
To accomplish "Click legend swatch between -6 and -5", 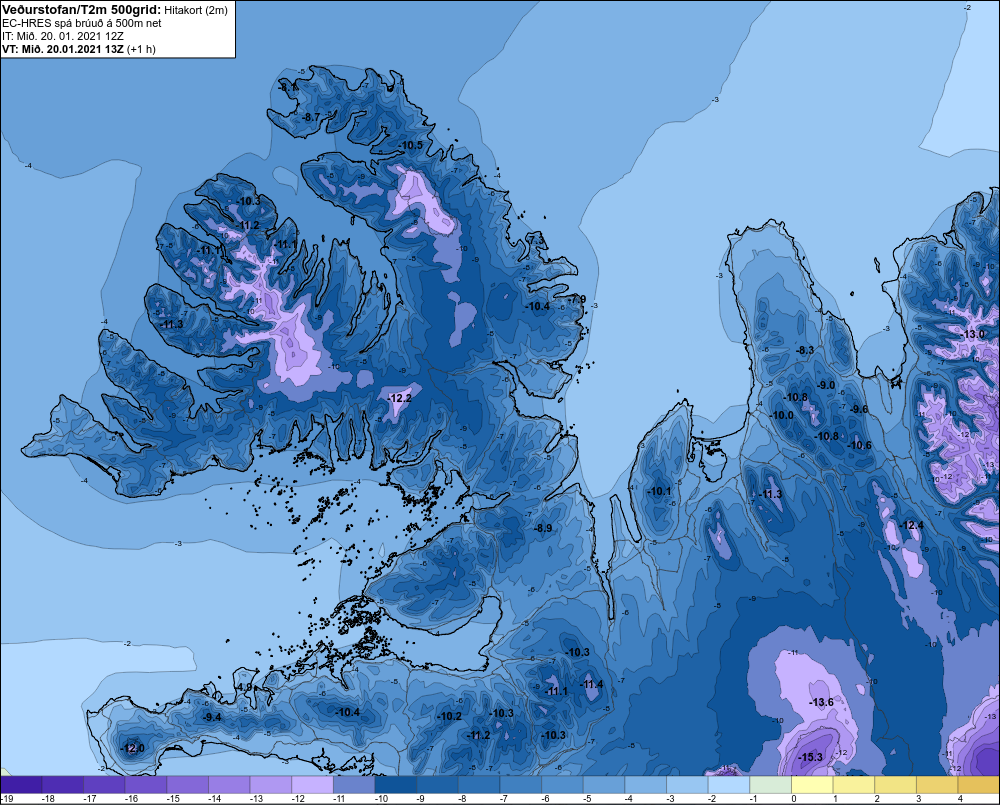I will point(562,785).
